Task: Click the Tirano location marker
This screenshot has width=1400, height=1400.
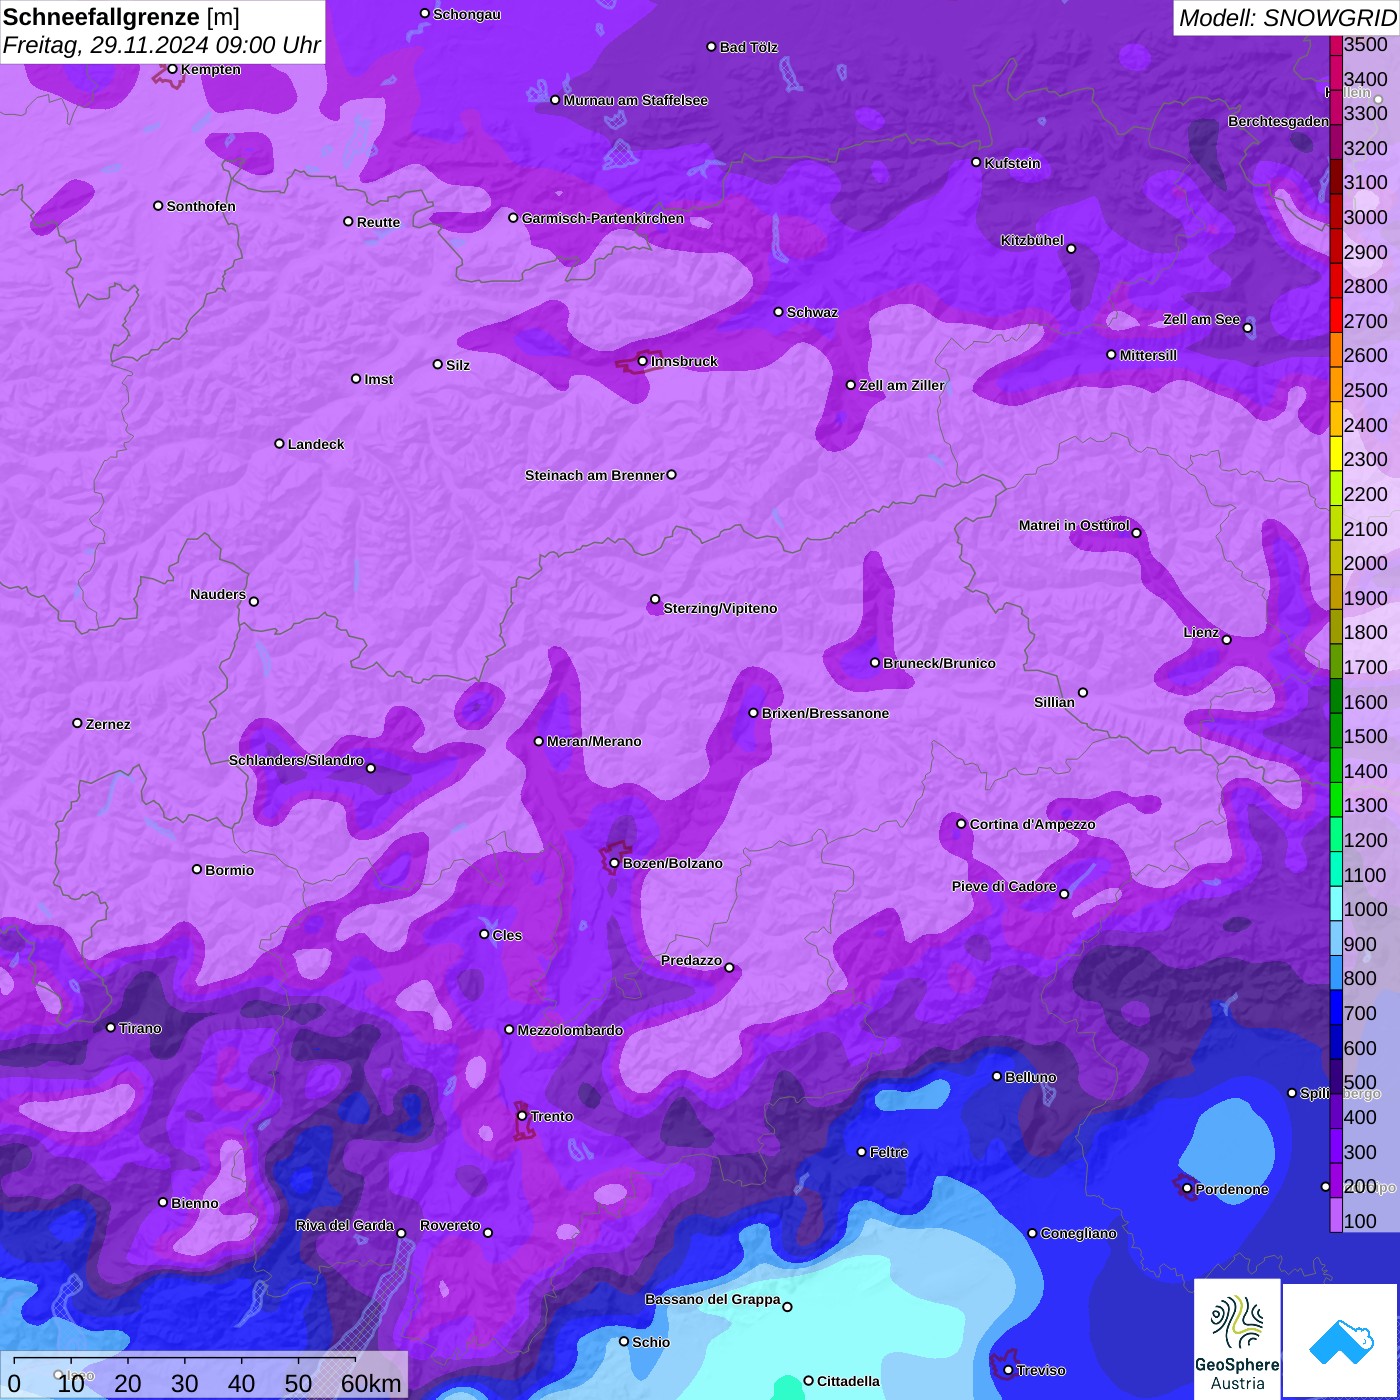Action: pyautogui.click(x=111, y=1028)
